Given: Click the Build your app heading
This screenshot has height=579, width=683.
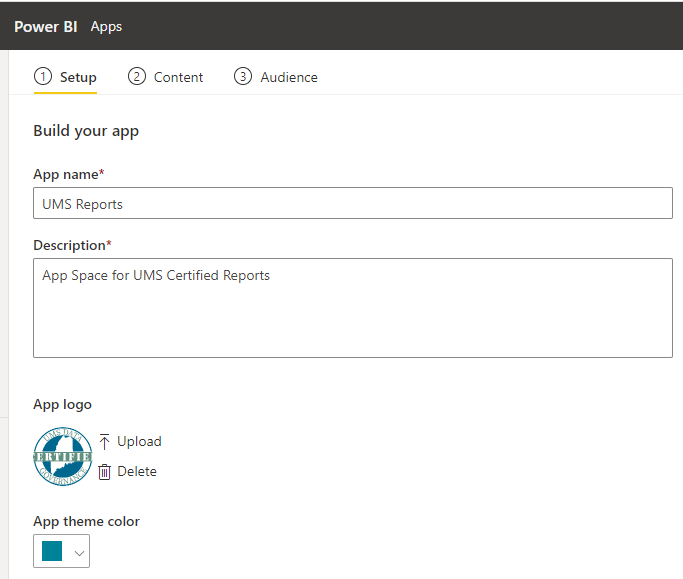Looking at the screenshot, I should coord(86,131).
